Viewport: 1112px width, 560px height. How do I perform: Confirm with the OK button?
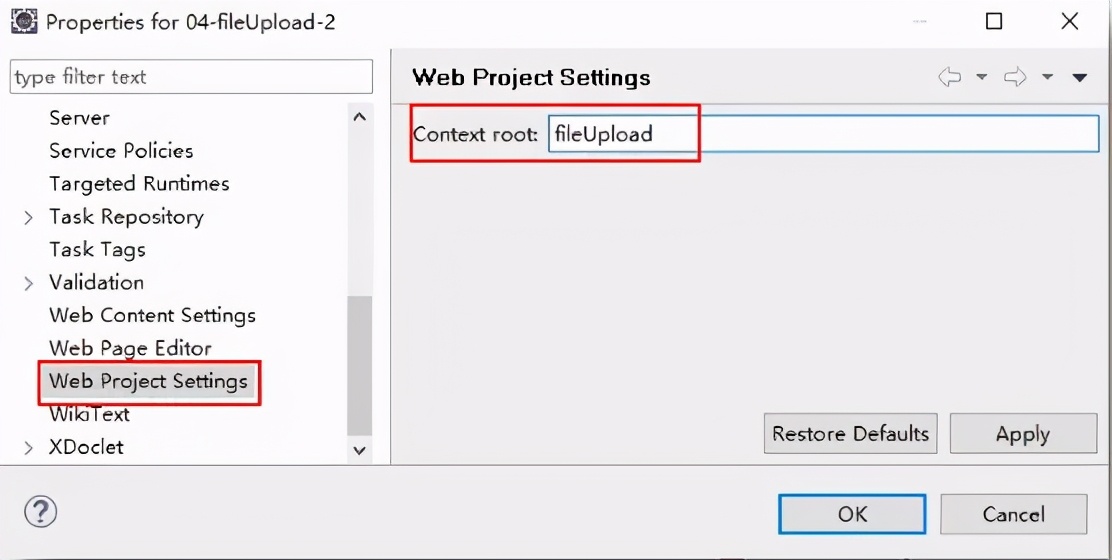tap(852, 514)
